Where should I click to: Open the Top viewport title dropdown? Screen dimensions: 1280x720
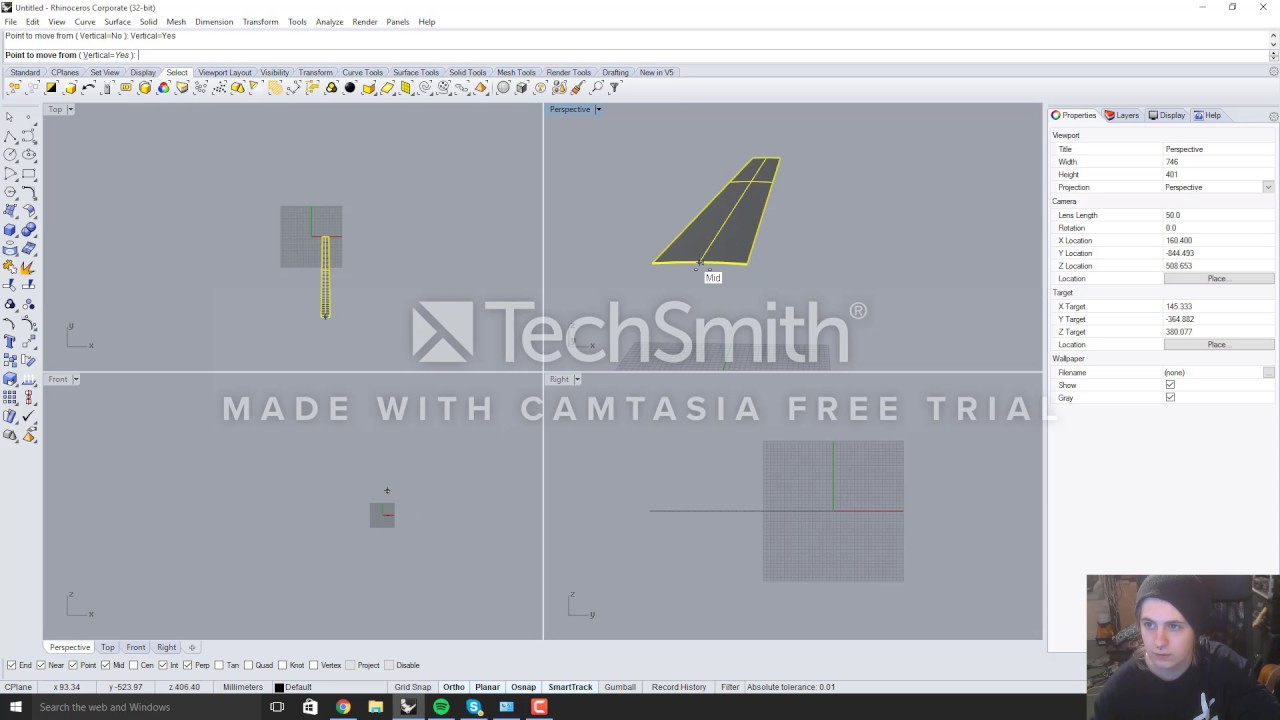coord(70,109)
